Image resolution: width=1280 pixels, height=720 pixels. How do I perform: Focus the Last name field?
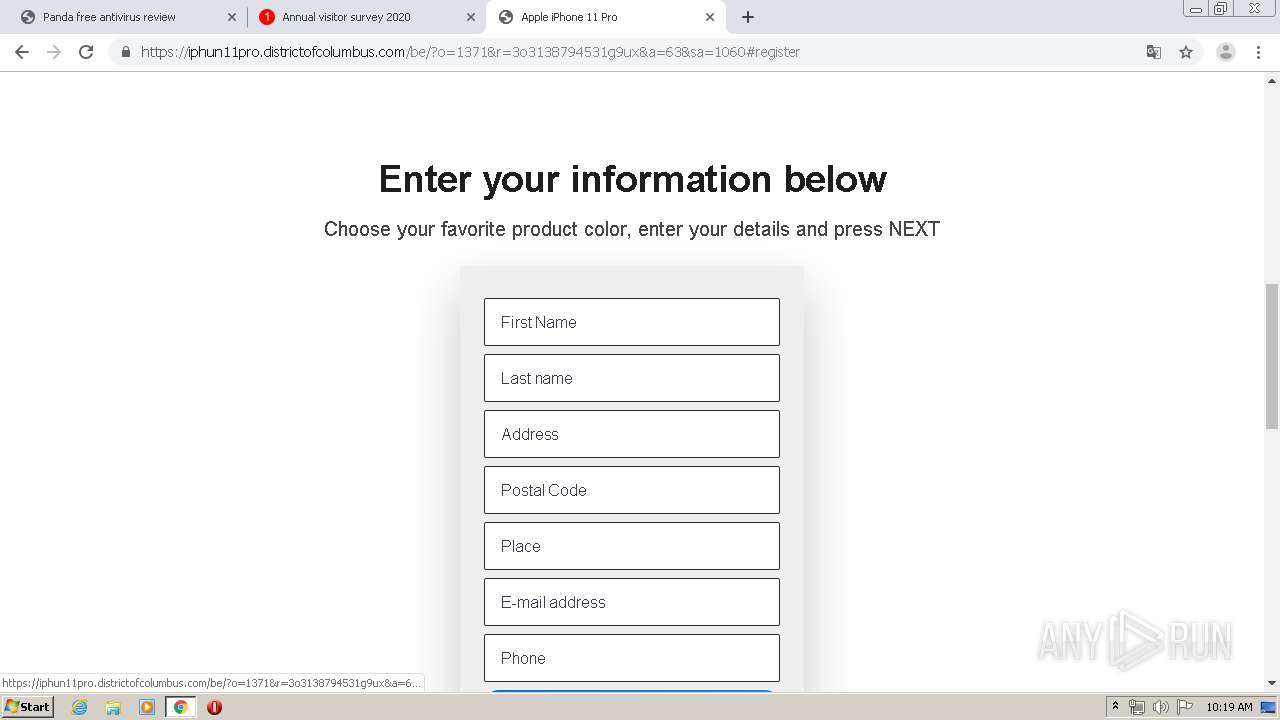(x=632, y=378)
